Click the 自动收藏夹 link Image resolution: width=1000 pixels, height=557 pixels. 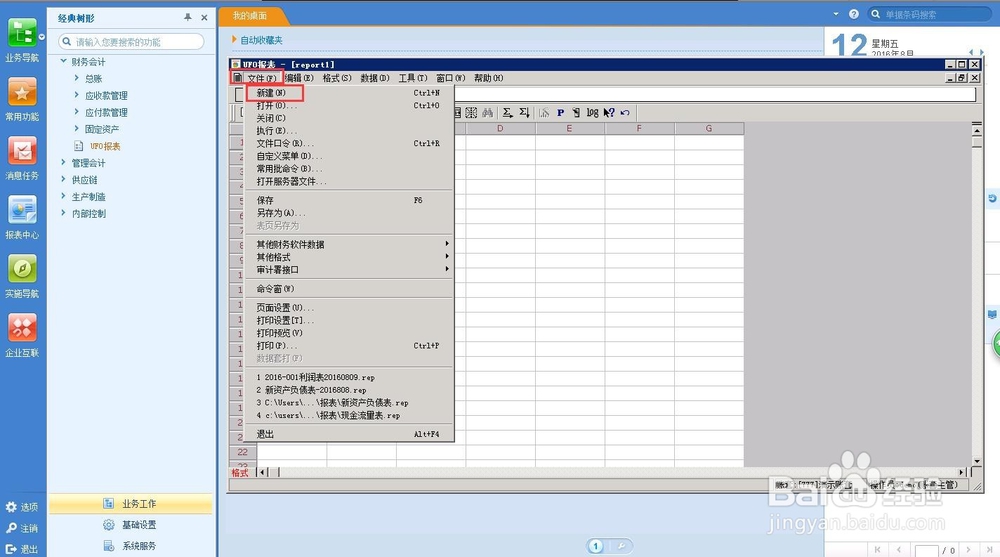[261, 40]
